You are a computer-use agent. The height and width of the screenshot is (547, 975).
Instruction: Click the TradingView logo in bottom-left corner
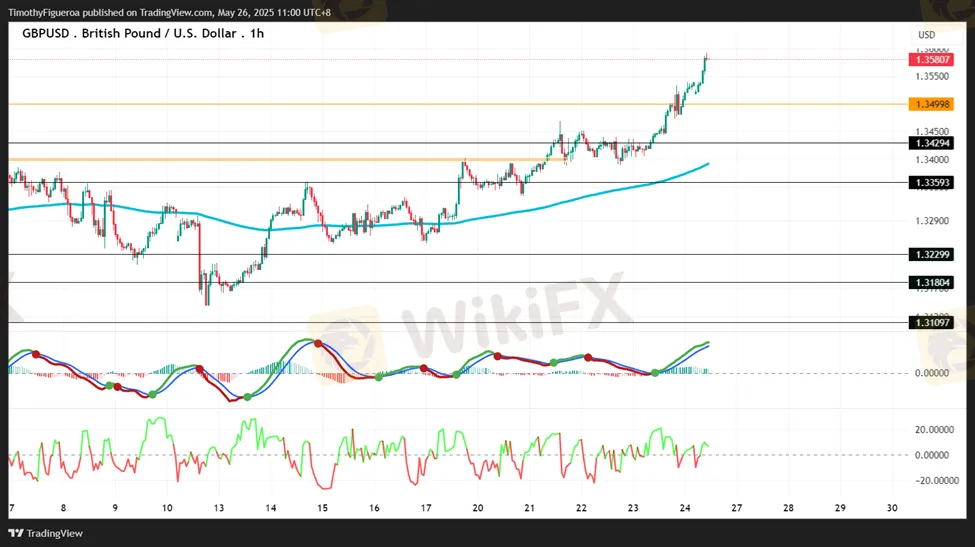tap(47, 533)
